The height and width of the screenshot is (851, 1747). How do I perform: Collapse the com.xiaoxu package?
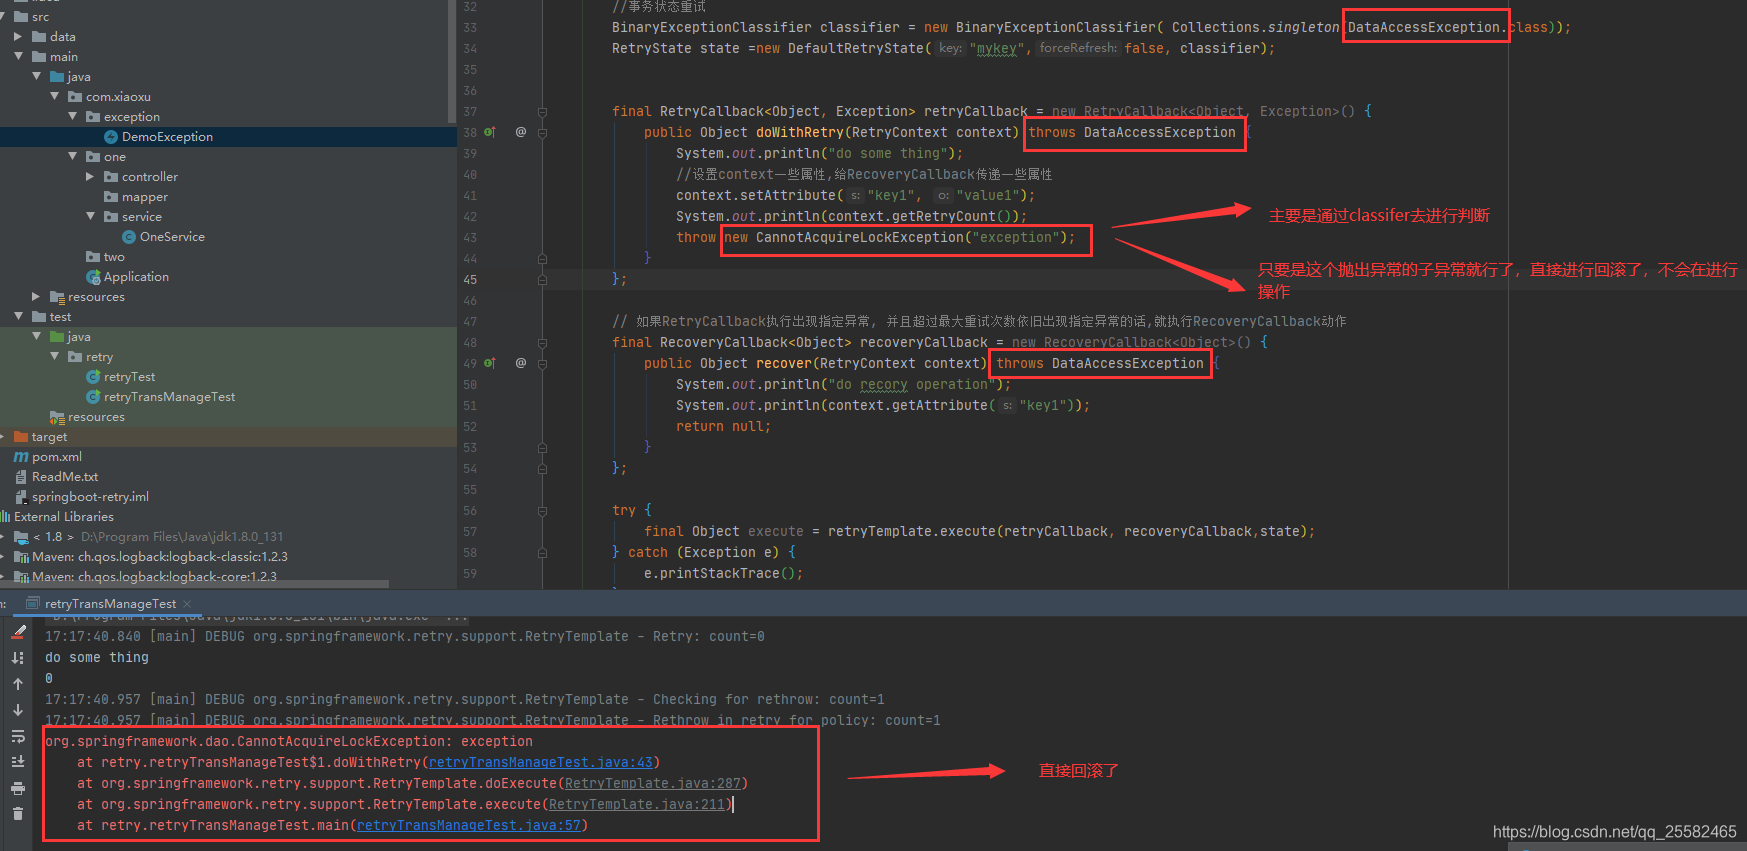coord(55,97)
